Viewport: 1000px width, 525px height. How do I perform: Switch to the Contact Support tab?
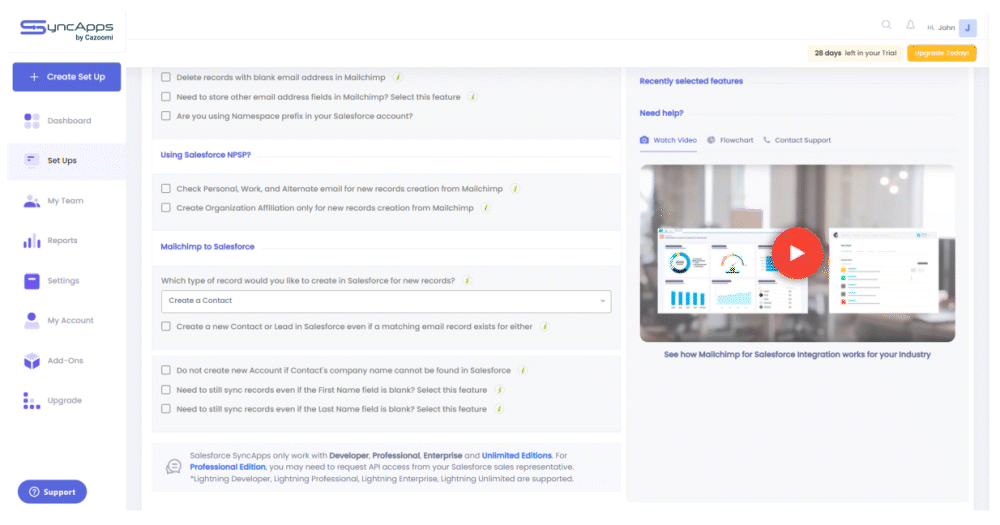pyautogui.click(x=797, y=140)
